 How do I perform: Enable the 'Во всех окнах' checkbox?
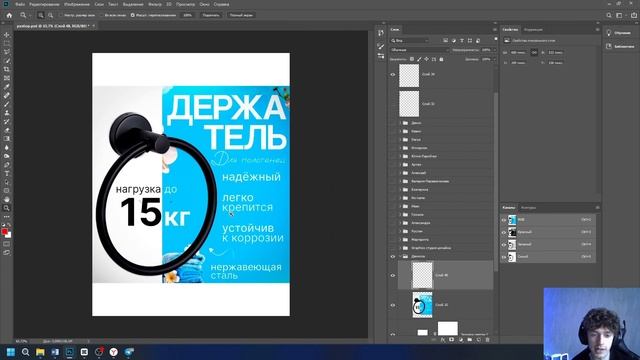[x=102, y=15]
